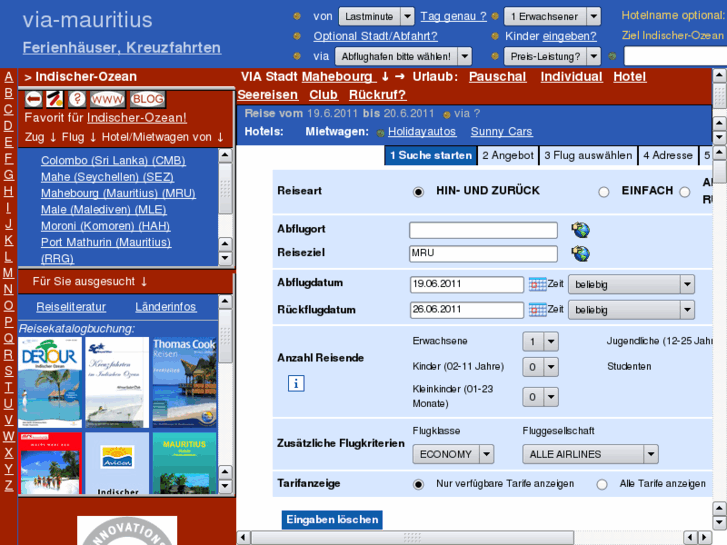
Task: Click the German flag ribbon icon
Action: pyautogui.click(x=55, y=99)
